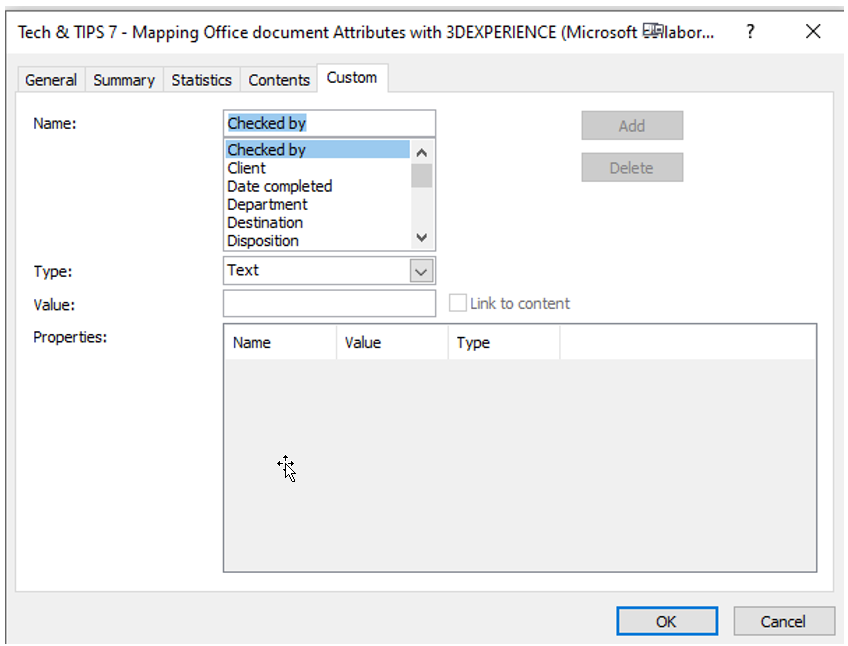Click the Help question mark button

(x=750, y=31)
